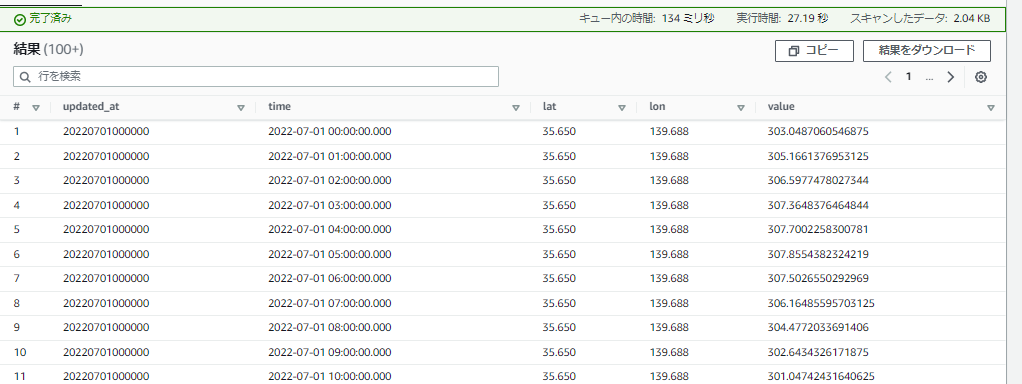Select page 1 in pagination
This screenshot has height=384, width=1022.
tap(909, 77)
